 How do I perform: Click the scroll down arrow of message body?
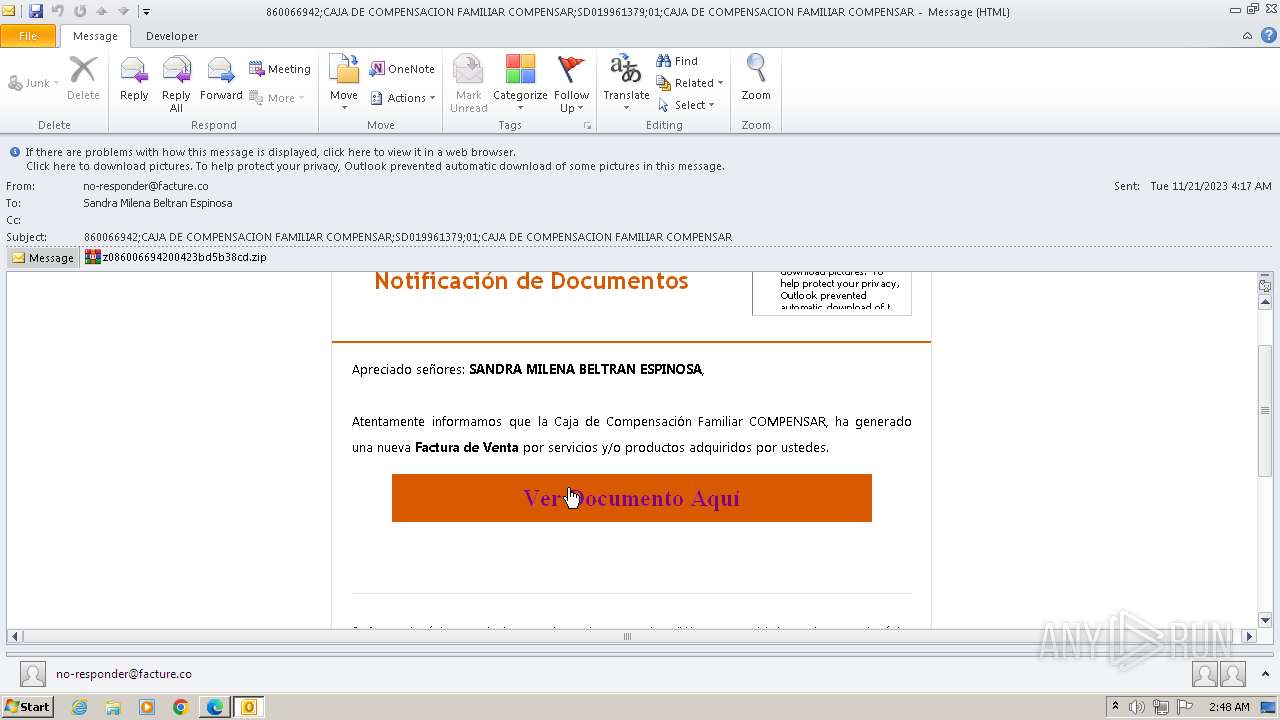[1265, 619]
